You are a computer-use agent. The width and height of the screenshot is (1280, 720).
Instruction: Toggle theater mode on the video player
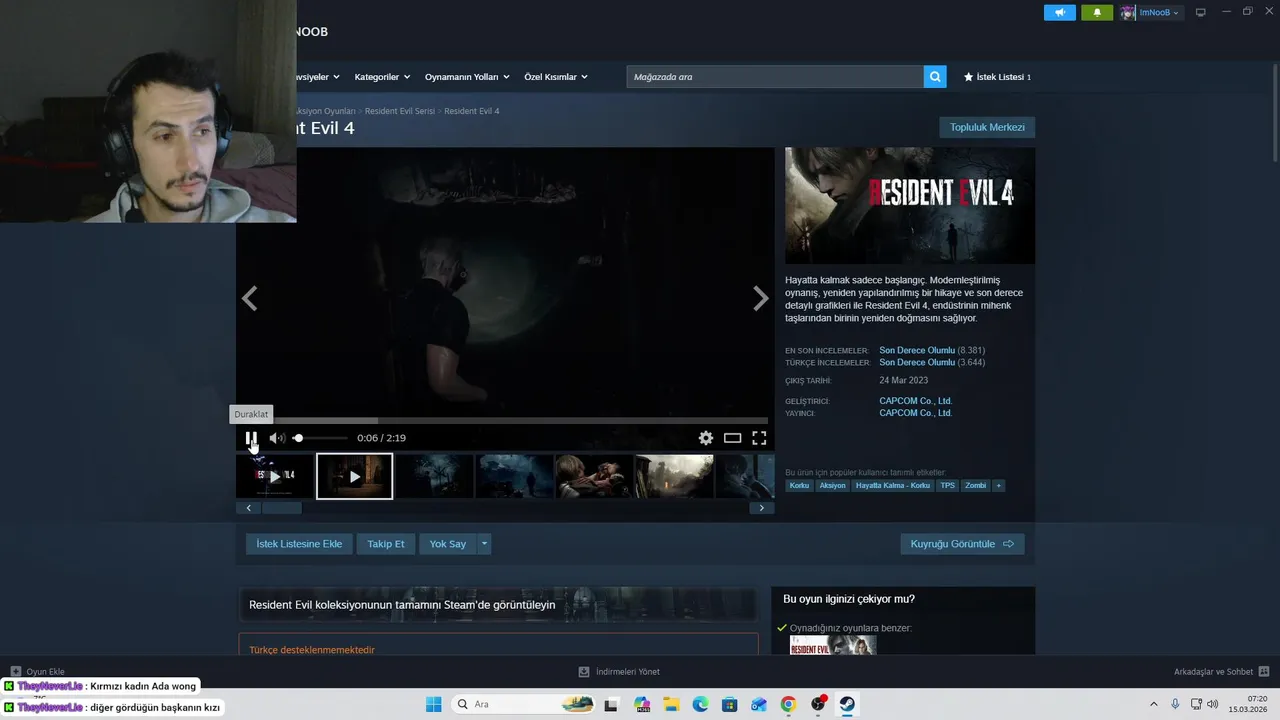coord(732,438)
